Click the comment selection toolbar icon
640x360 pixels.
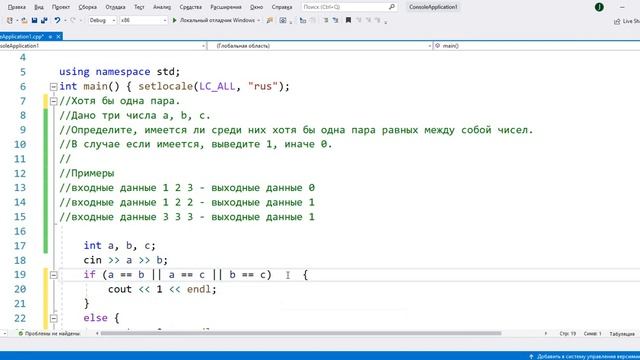pyautogui.click(x=326, y=20)
